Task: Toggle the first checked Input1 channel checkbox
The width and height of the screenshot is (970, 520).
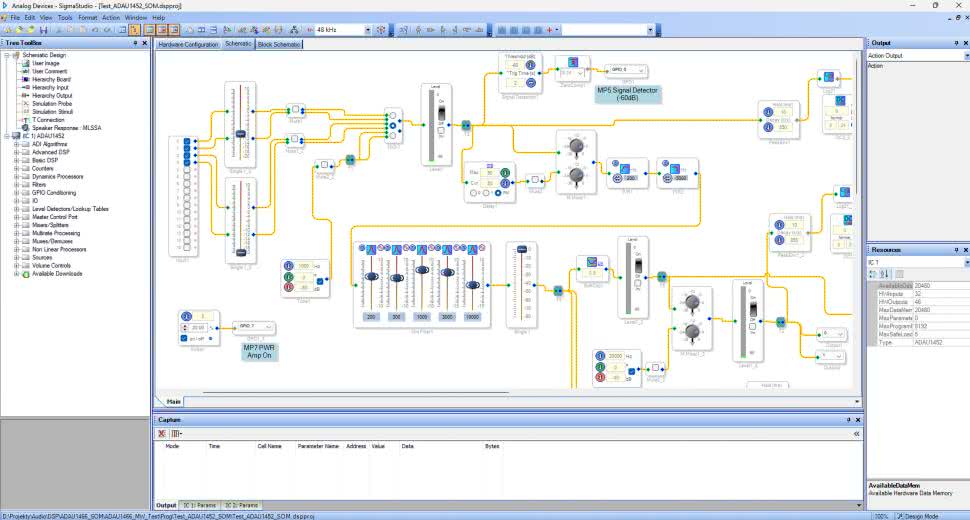Action: (x=185, y=142)
